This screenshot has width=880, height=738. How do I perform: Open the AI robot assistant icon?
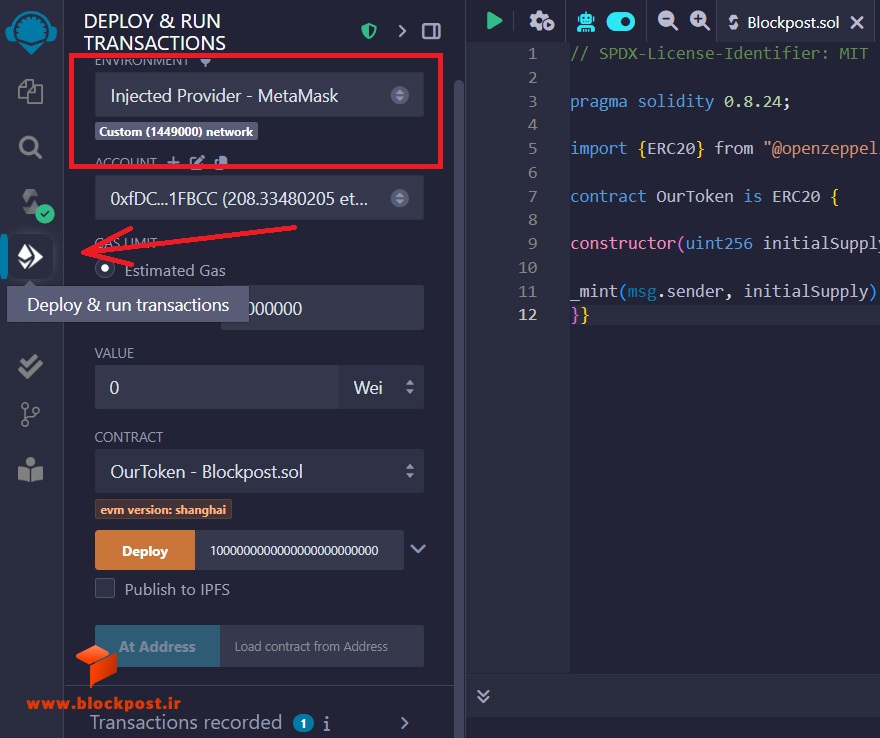[x=586, y=21]
